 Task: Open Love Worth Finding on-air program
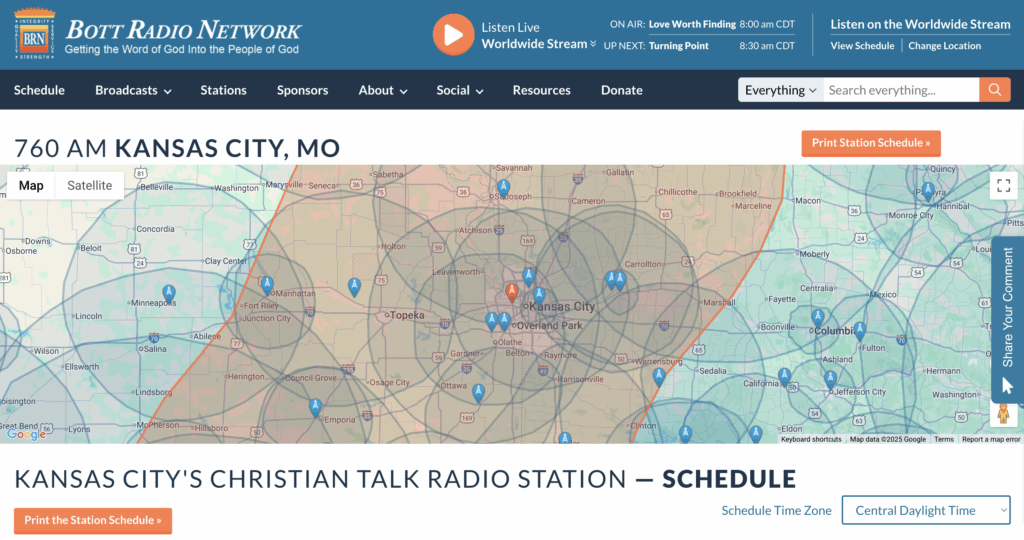692,24
